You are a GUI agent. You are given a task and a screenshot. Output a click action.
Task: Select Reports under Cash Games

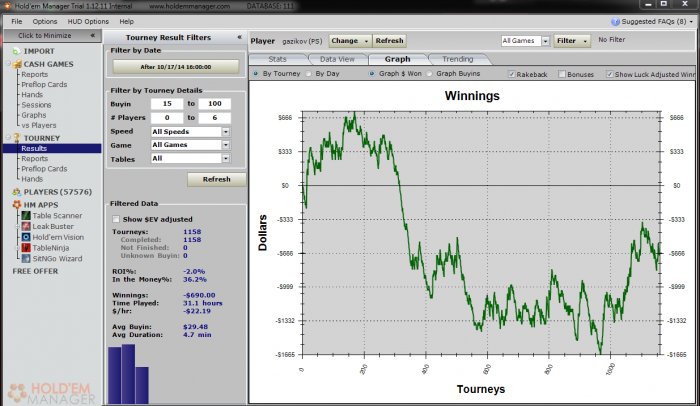[35, 74]
